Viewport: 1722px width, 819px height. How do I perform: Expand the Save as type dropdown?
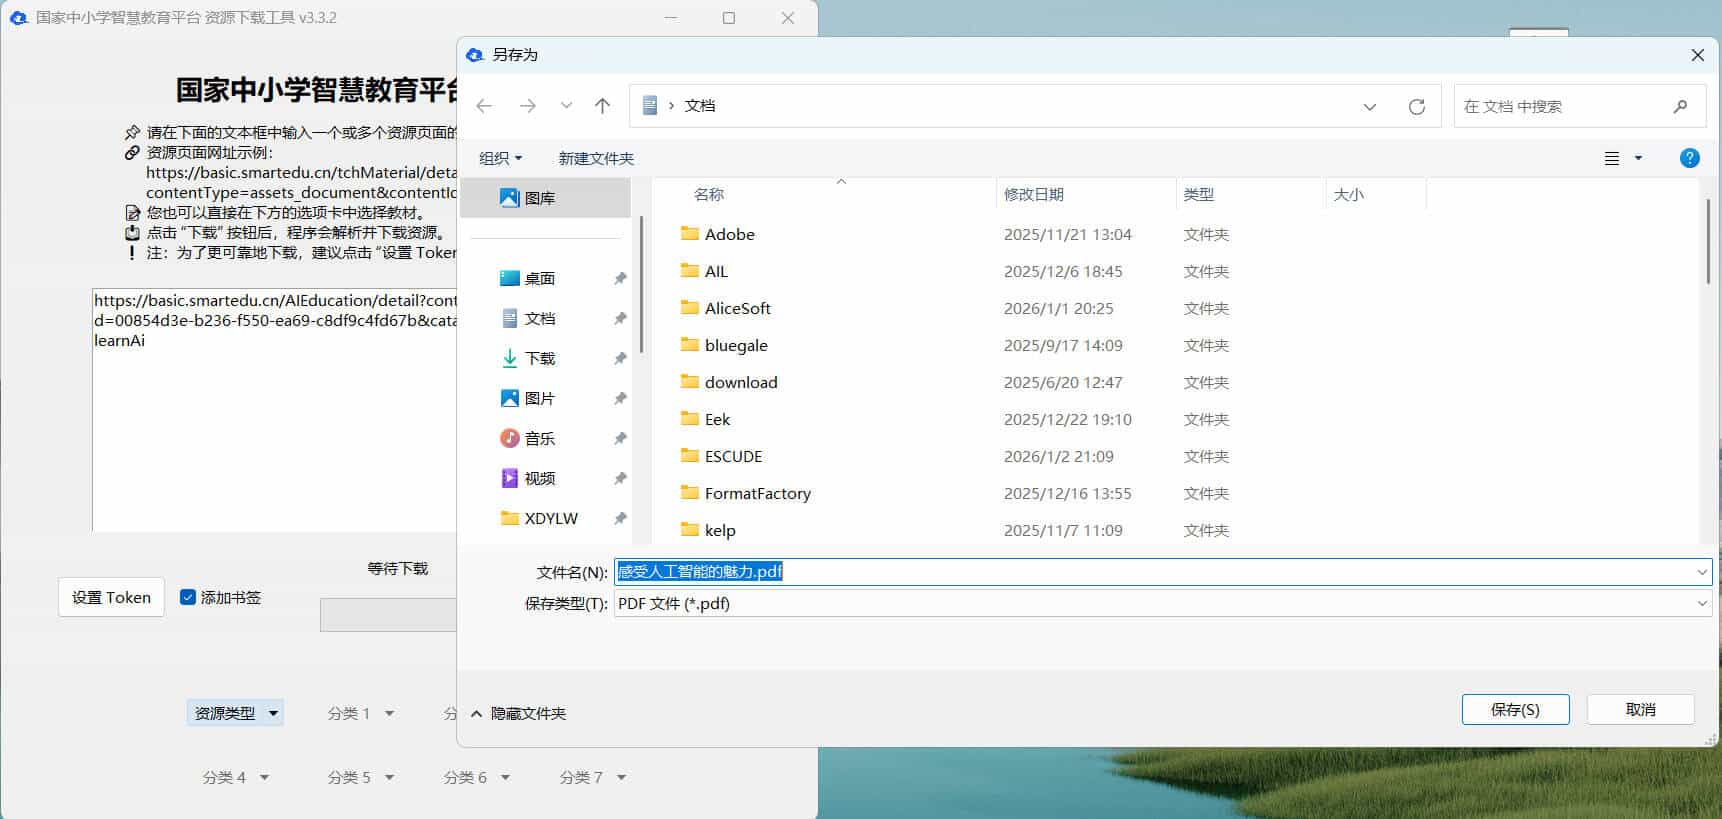click(1701, 603)
